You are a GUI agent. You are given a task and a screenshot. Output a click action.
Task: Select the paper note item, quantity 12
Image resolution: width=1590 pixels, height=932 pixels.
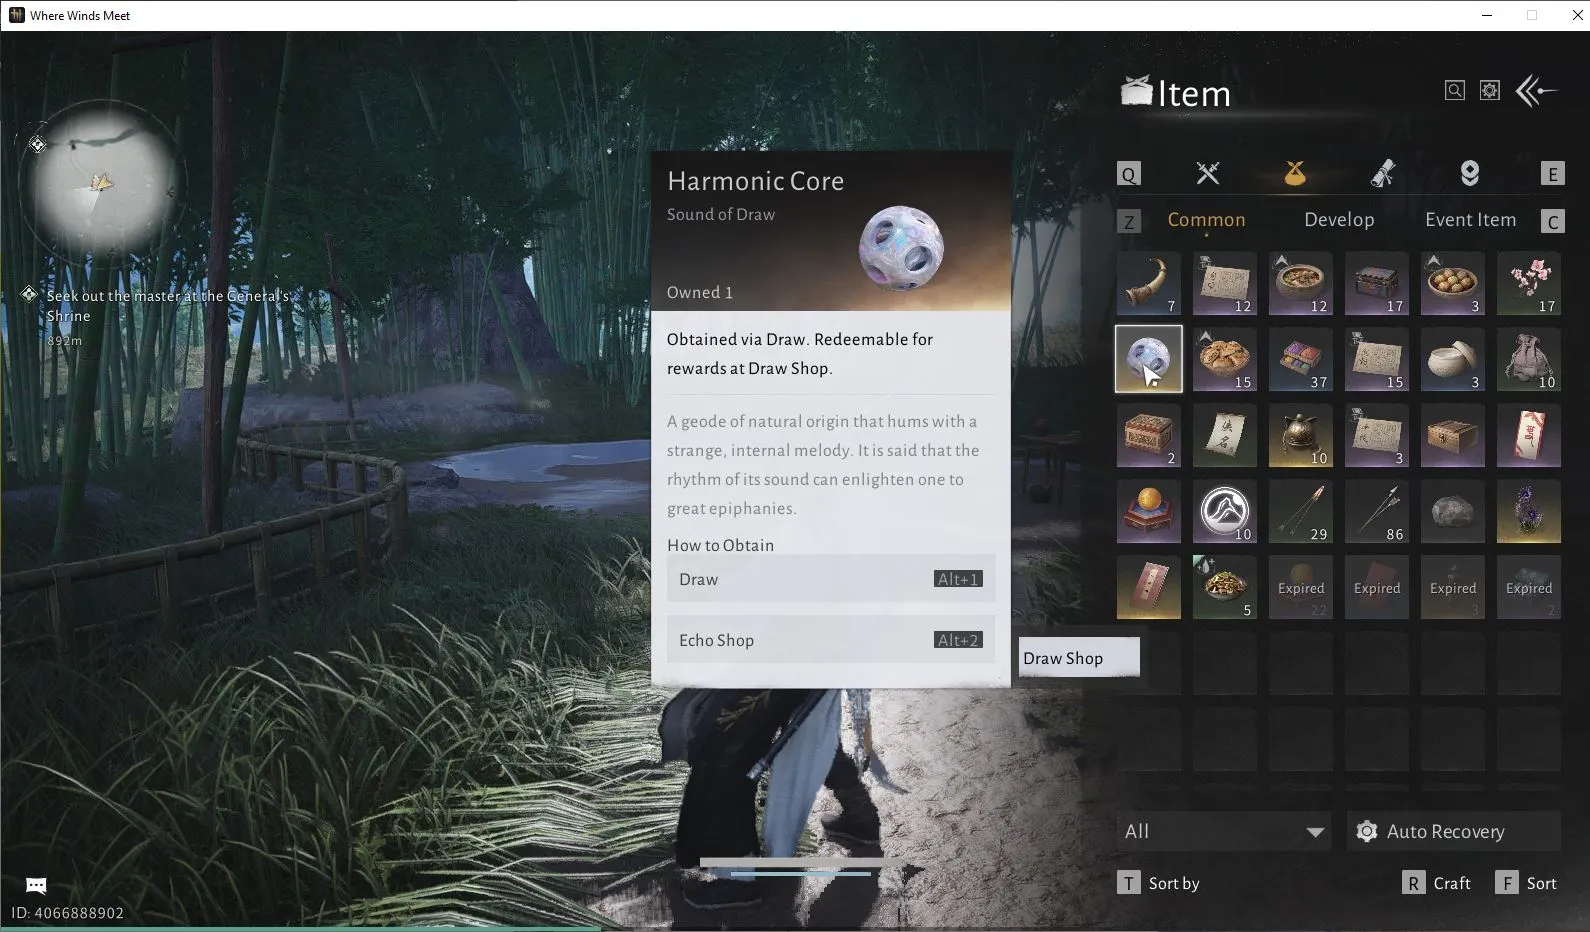(x=1224, y=284)
